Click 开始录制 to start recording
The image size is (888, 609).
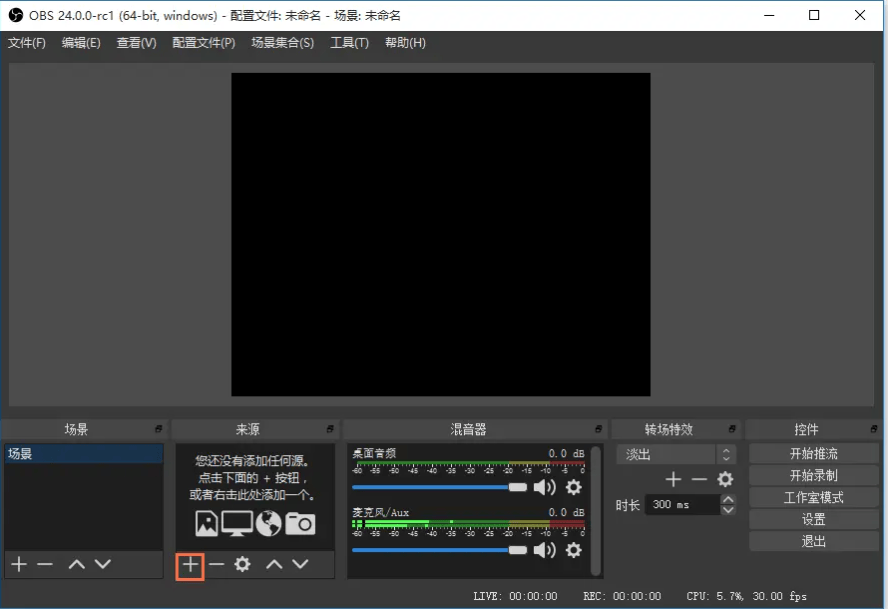click(x=813, y=475)
